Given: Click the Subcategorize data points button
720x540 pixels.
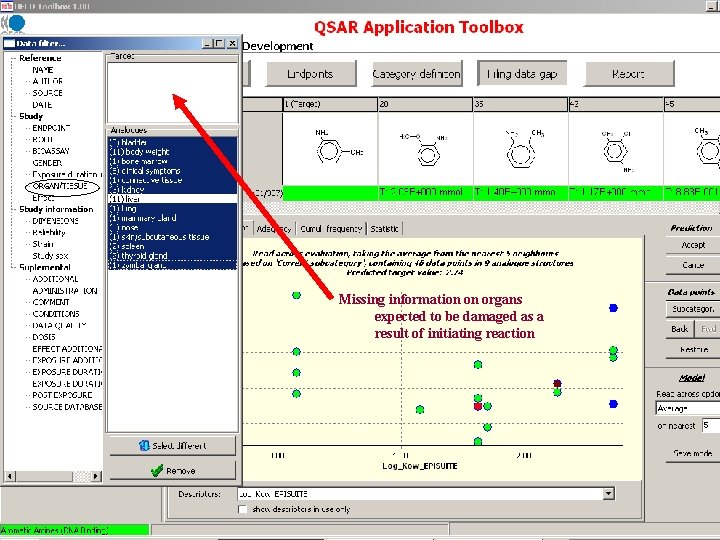Looking at the screenshot, I should coord(693,309).
